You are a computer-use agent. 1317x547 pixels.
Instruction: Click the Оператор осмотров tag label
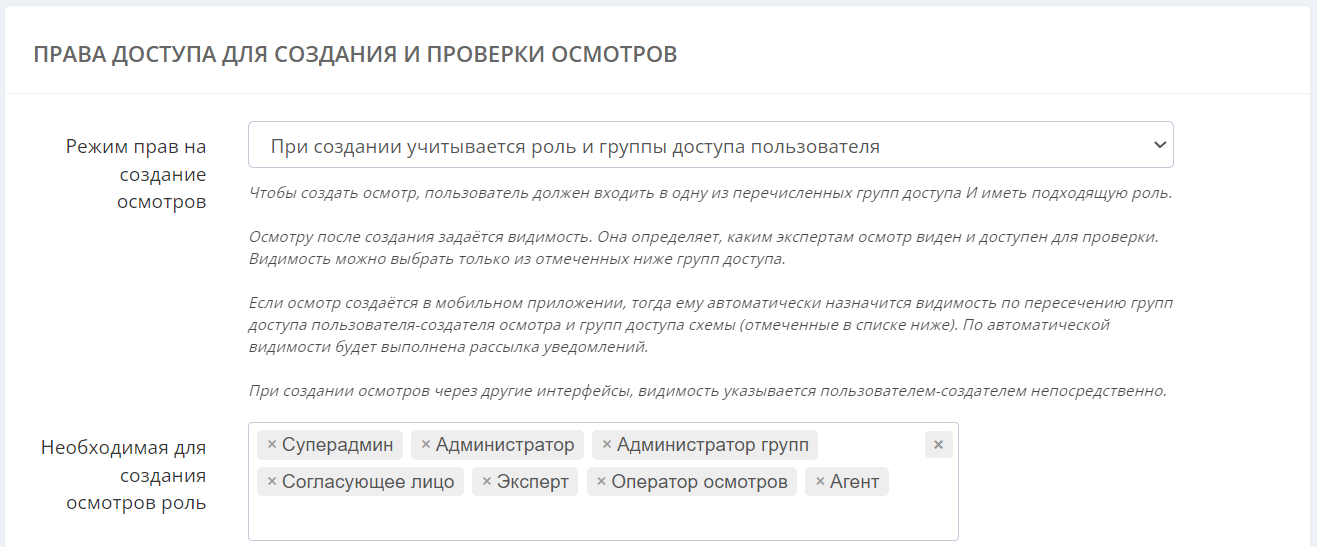tap(699, 482)
